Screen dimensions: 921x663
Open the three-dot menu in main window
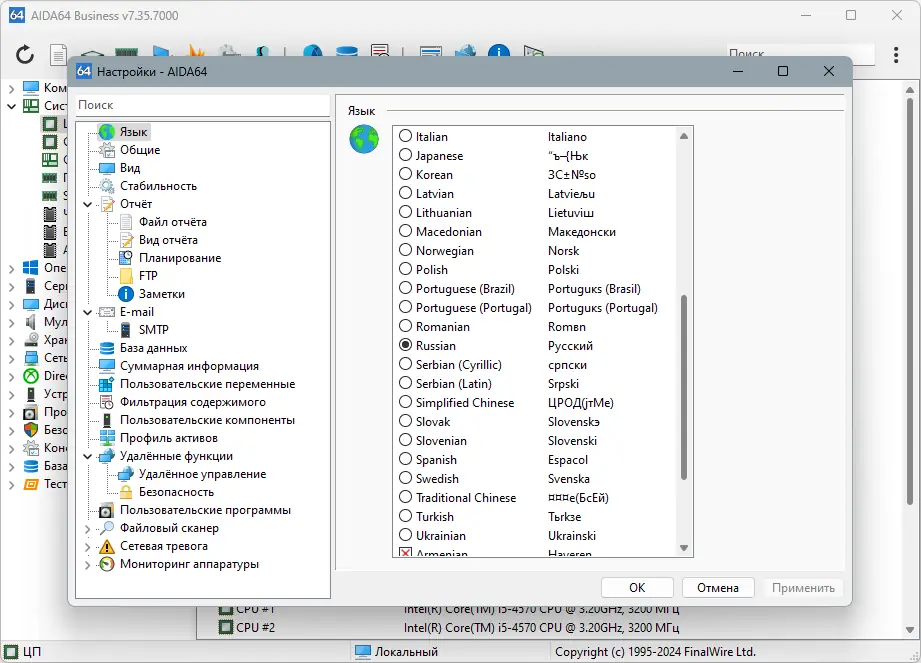click(896, 55)
